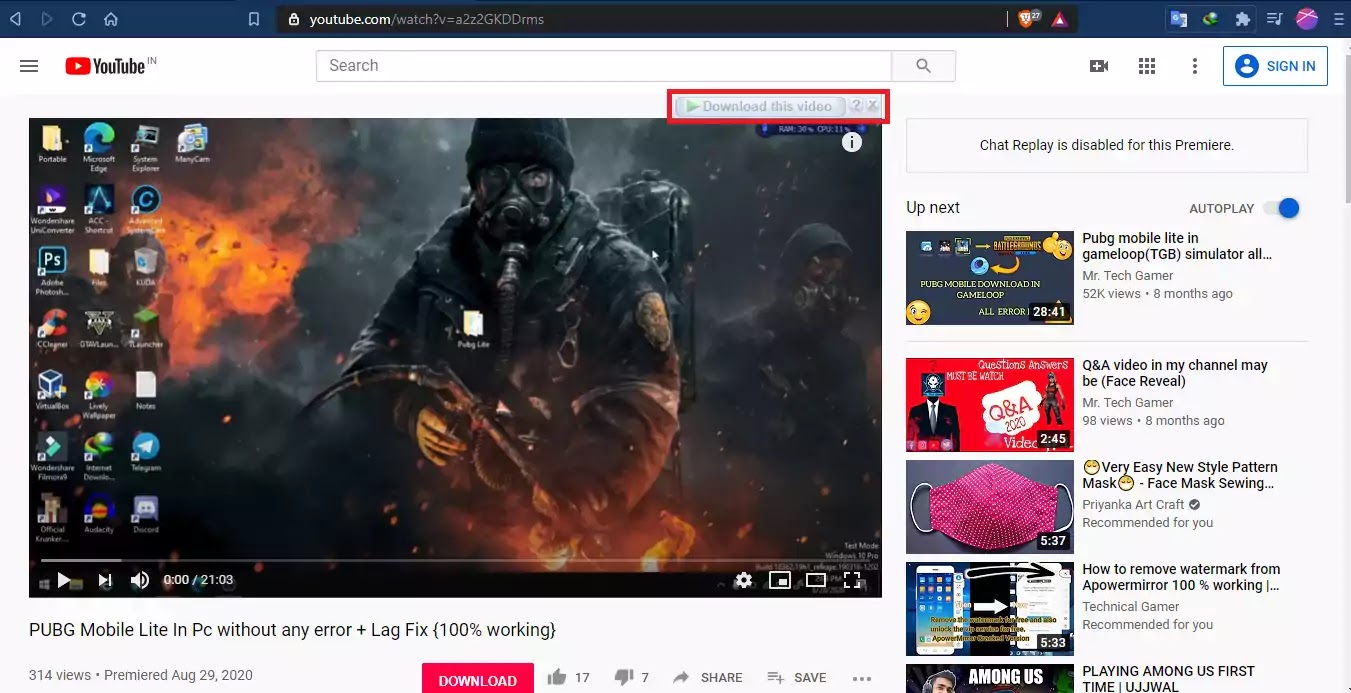Open Priyanka Art Craft channel name
This screenshot has width=1351, height=693.
point(1133,505)
